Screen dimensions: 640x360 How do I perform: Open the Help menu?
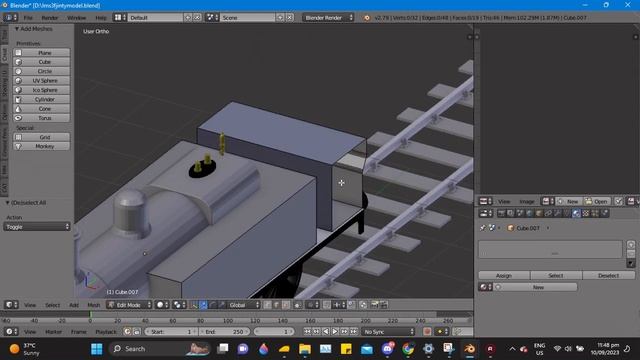100,18
